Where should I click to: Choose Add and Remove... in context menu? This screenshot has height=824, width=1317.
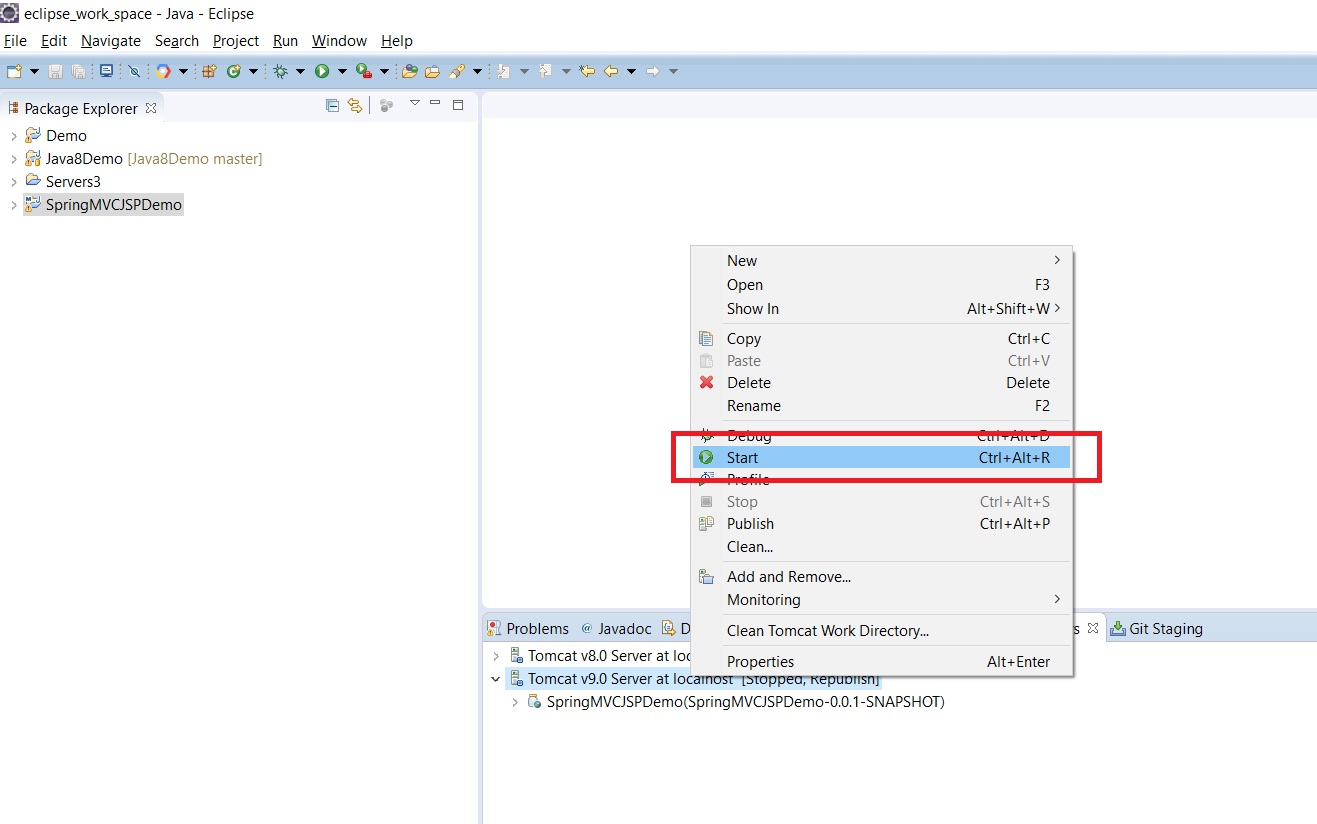[788, 576]
